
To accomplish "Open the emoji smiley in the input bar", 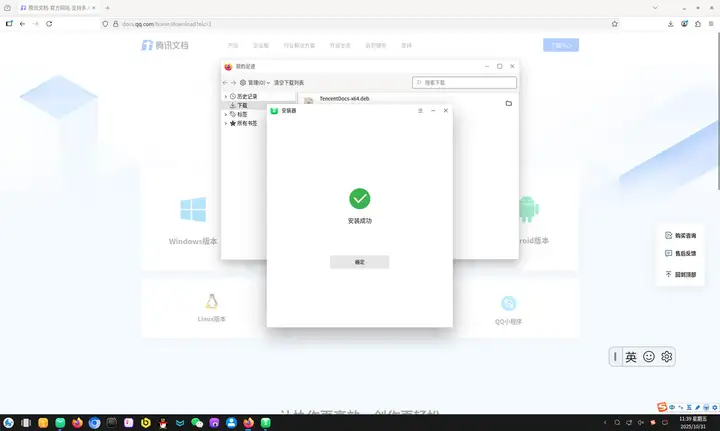I will click(x=649, y=357).
